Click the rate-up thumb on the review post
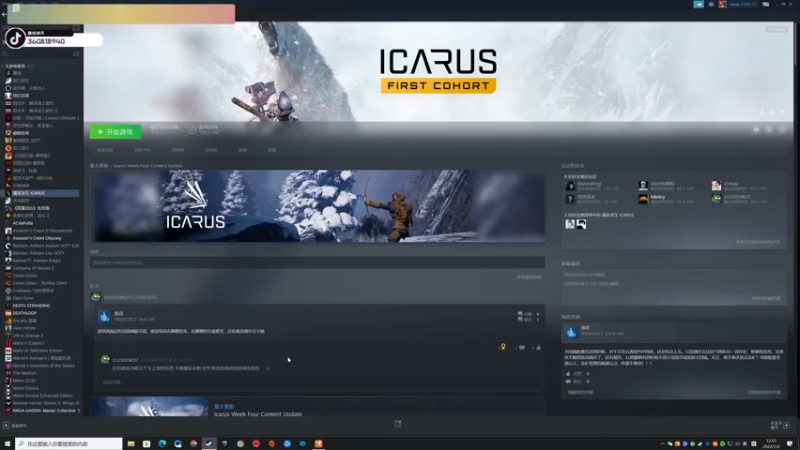800x450 pixels. (539, 347)
